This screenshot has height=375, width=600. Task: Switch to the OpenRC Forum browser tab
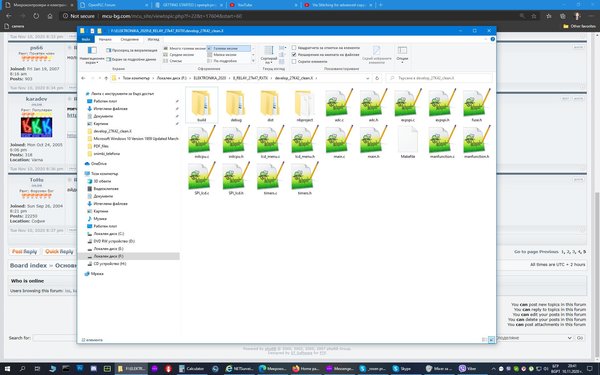coord(114,5)
